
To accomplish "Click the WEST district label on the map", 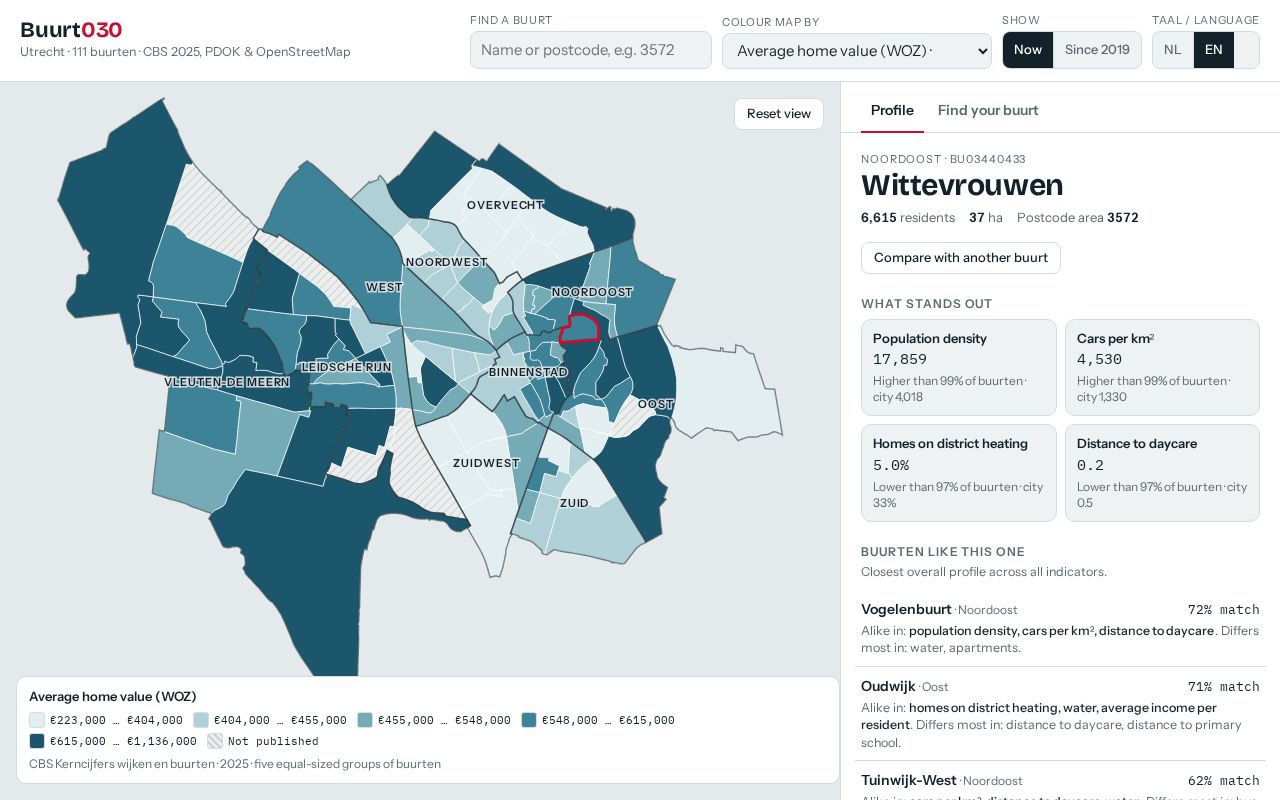I will pyautogui.click(x=384, y=287).
